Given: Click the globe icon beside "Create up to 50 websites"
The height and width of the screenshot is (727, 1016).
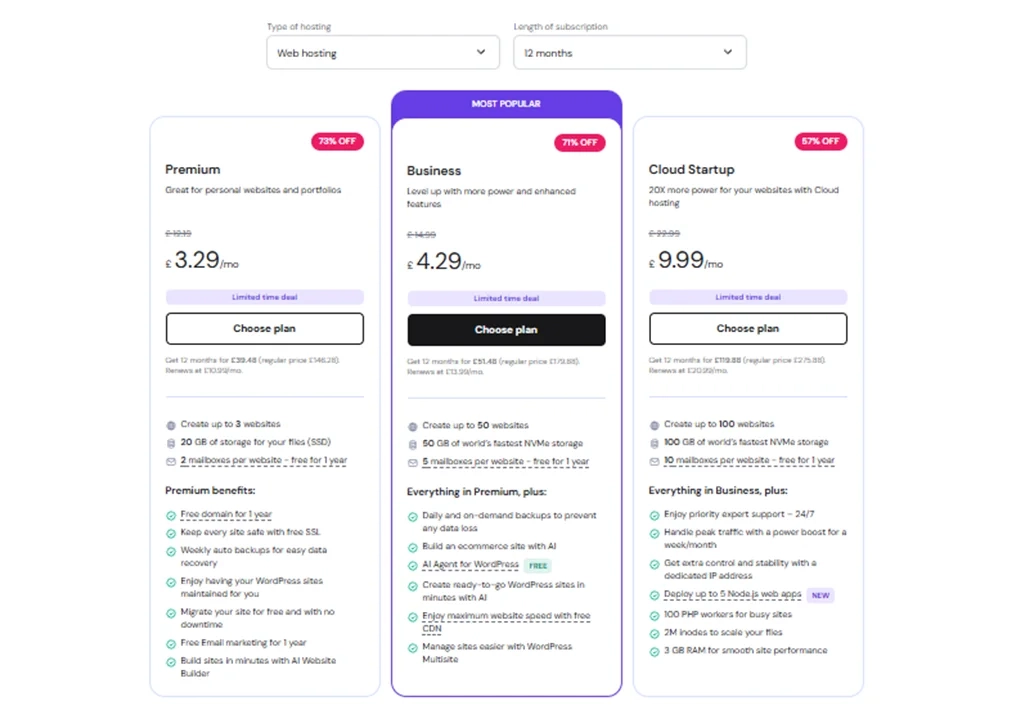Looking at the screenshot, I should (412, 424).
